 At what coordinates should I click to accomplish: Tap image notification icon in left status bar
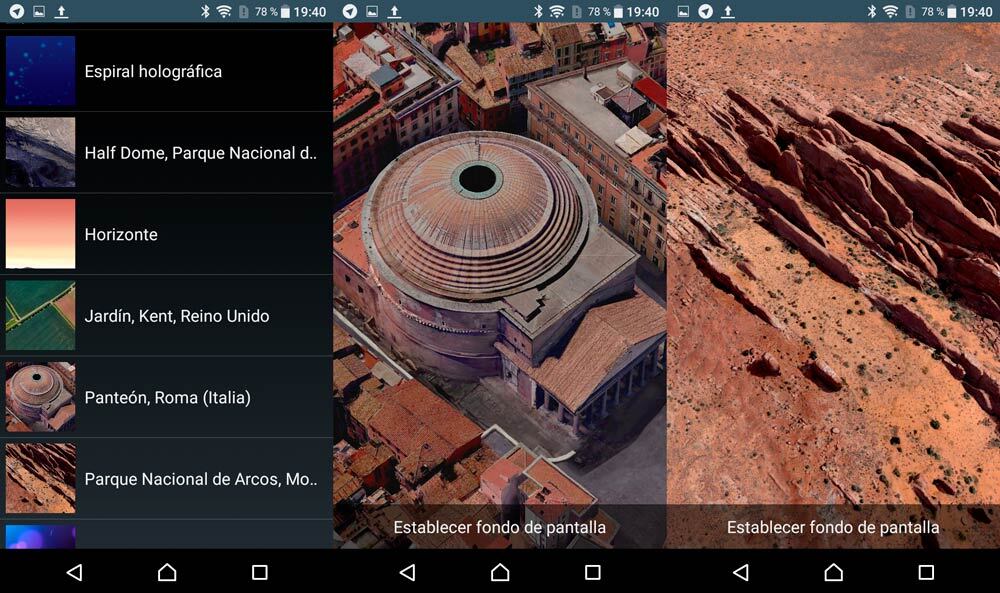point(39,11)
